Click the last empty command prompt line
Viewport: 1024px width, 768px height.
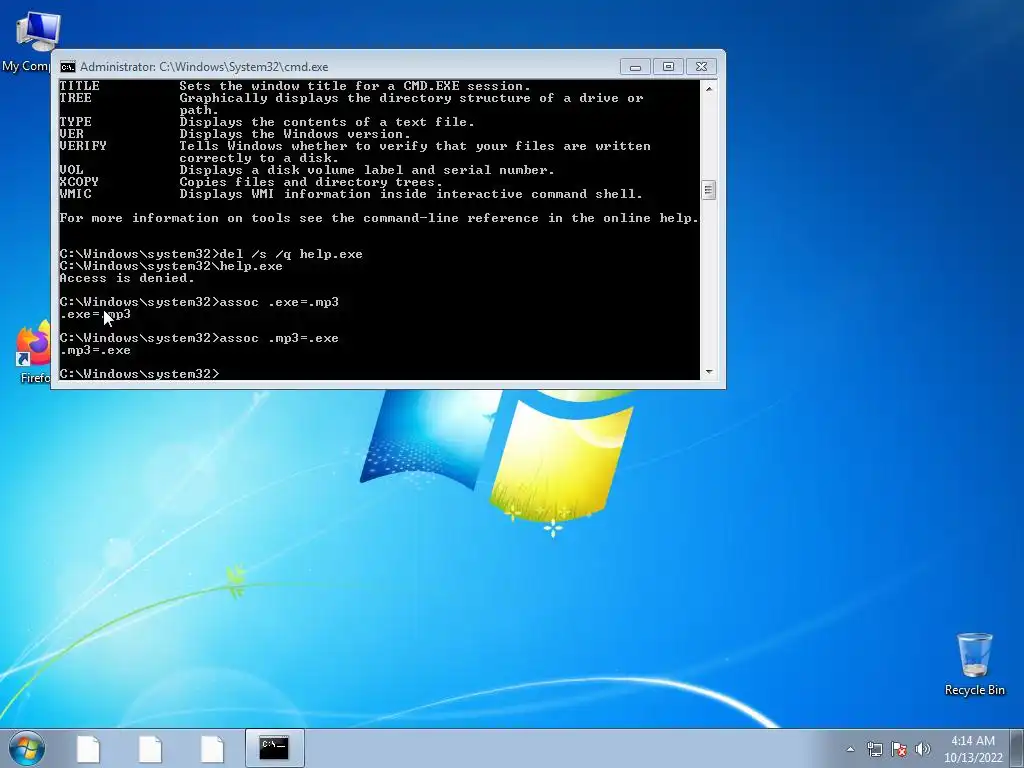(140, 374)
